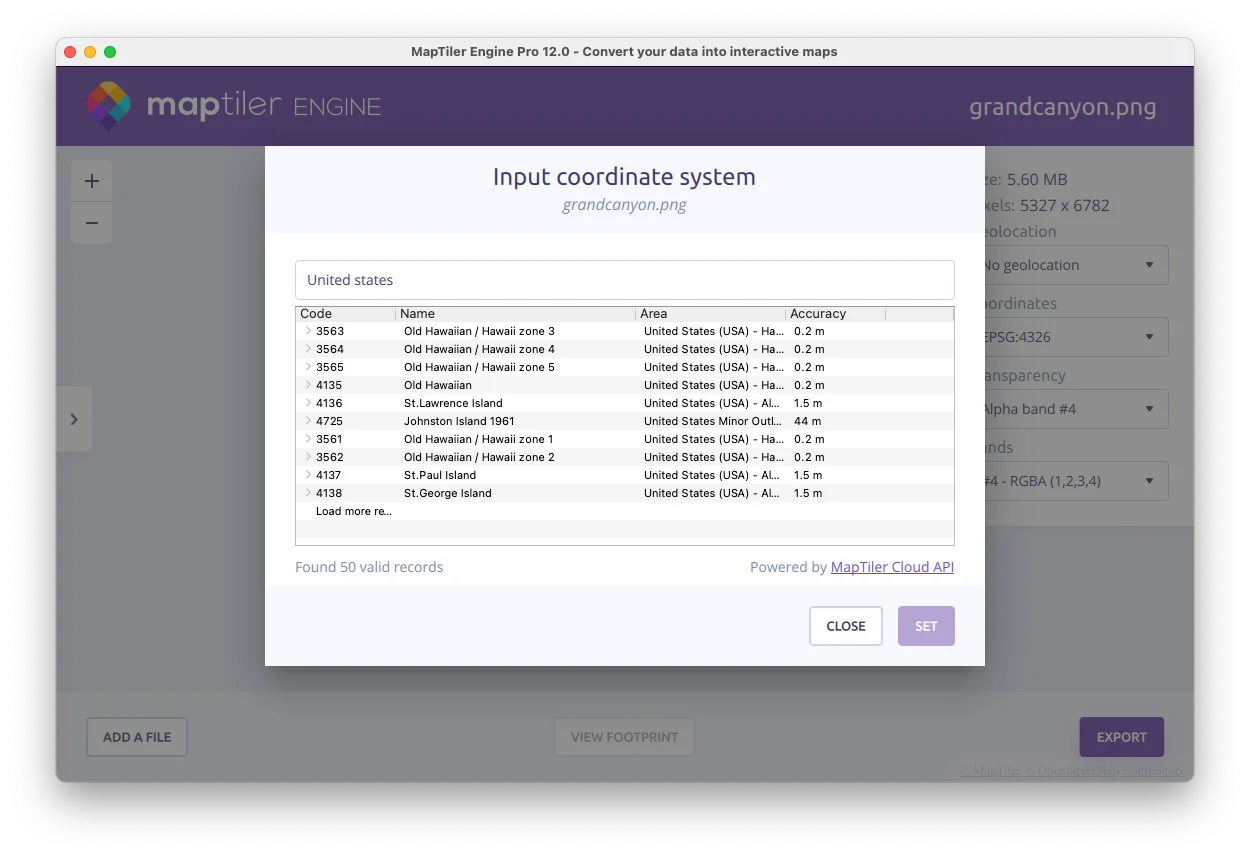Click the yellow macOS minimize button
This screenshot has height=856, width=1250.
[x=90, y=52]
